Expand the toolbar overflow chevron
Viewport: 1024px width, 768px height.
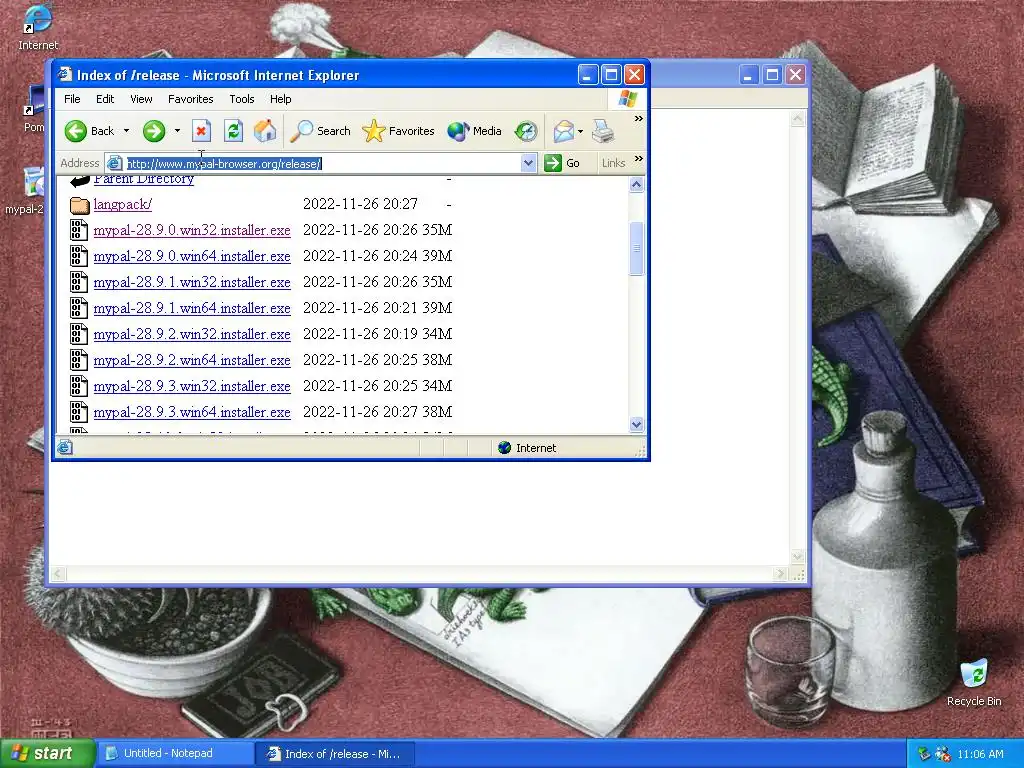point(639,119)
